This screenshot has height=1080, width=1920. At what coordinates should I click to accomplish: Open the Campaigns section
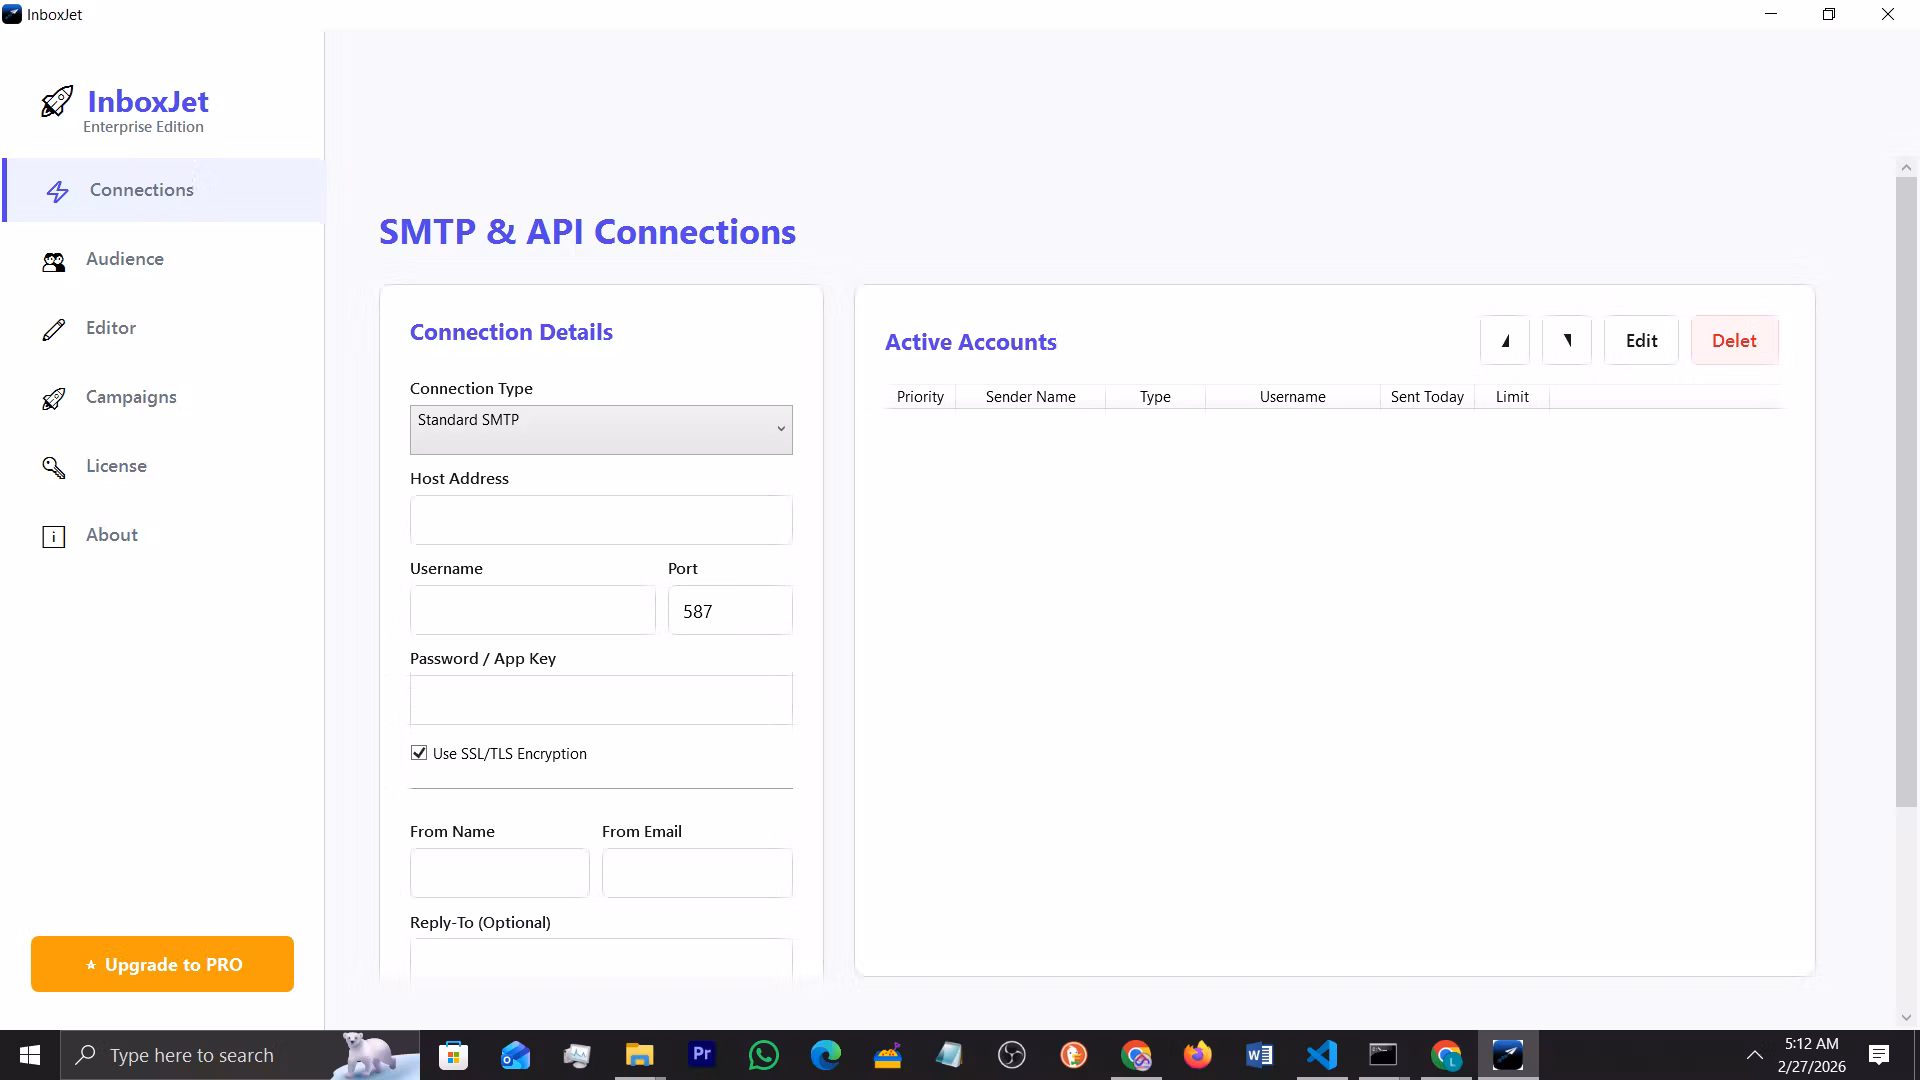(x=164, y=397)
